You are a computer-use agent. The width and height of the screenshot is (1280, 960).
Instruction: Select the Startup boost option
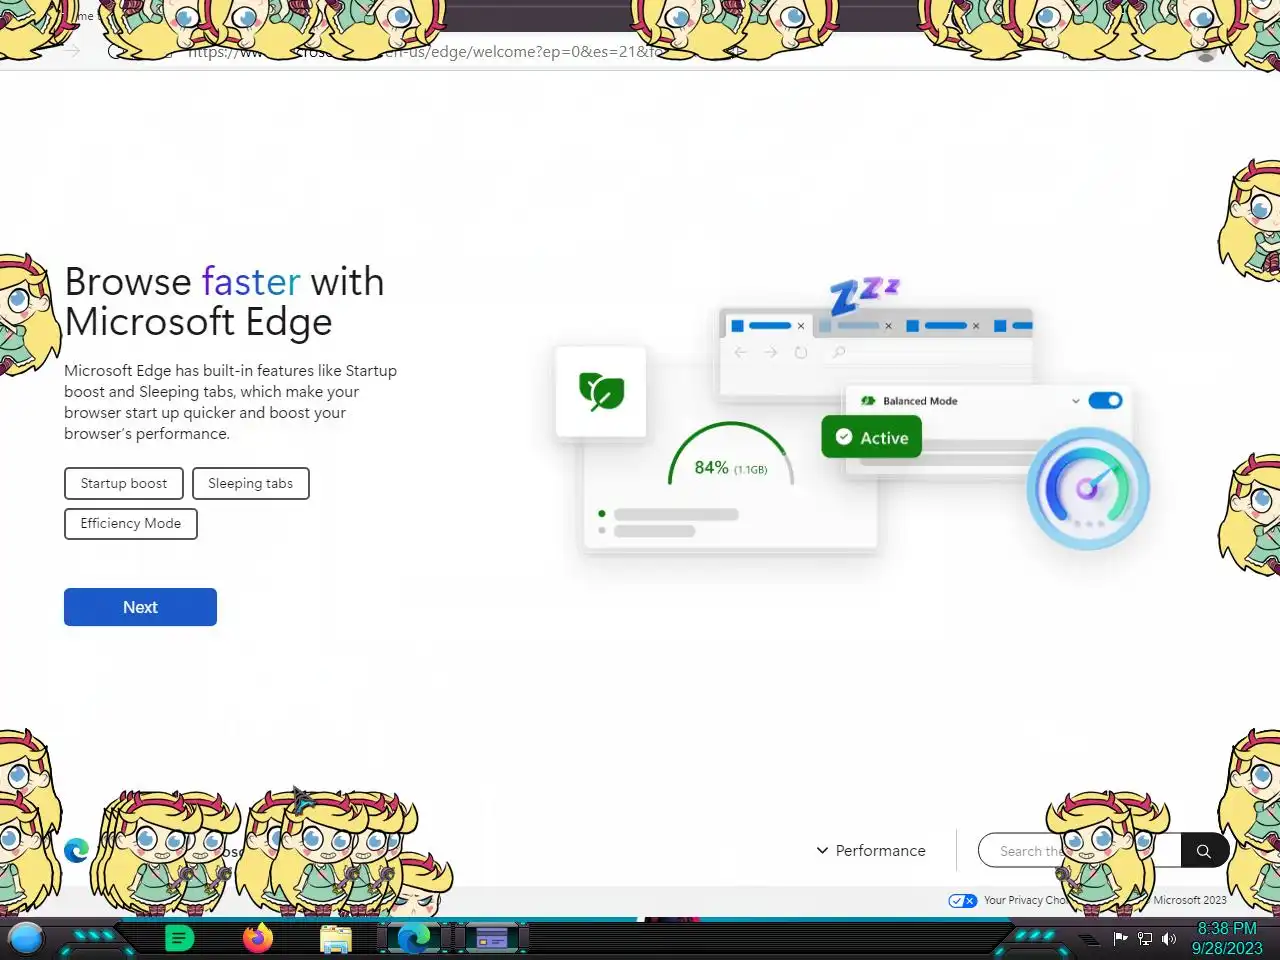coord(124,483)
